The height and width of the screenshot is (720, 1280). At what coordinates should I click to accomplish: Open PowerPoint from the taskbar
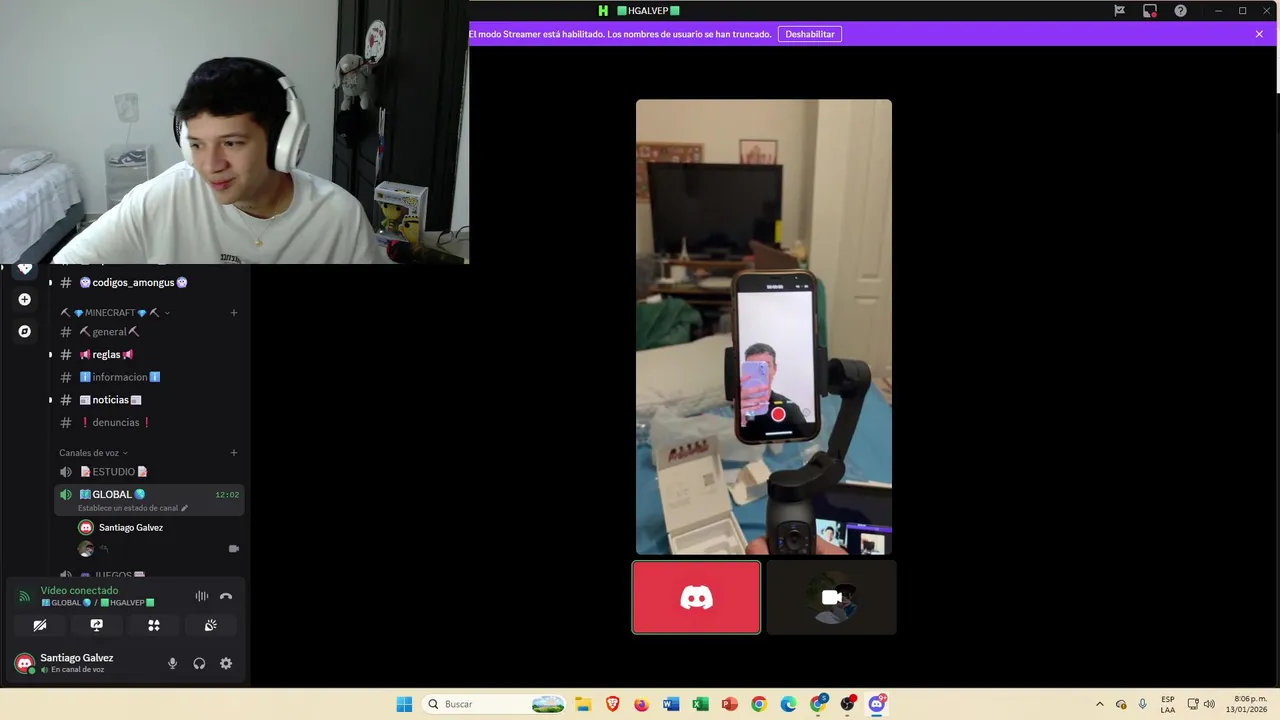pos(729,704)
